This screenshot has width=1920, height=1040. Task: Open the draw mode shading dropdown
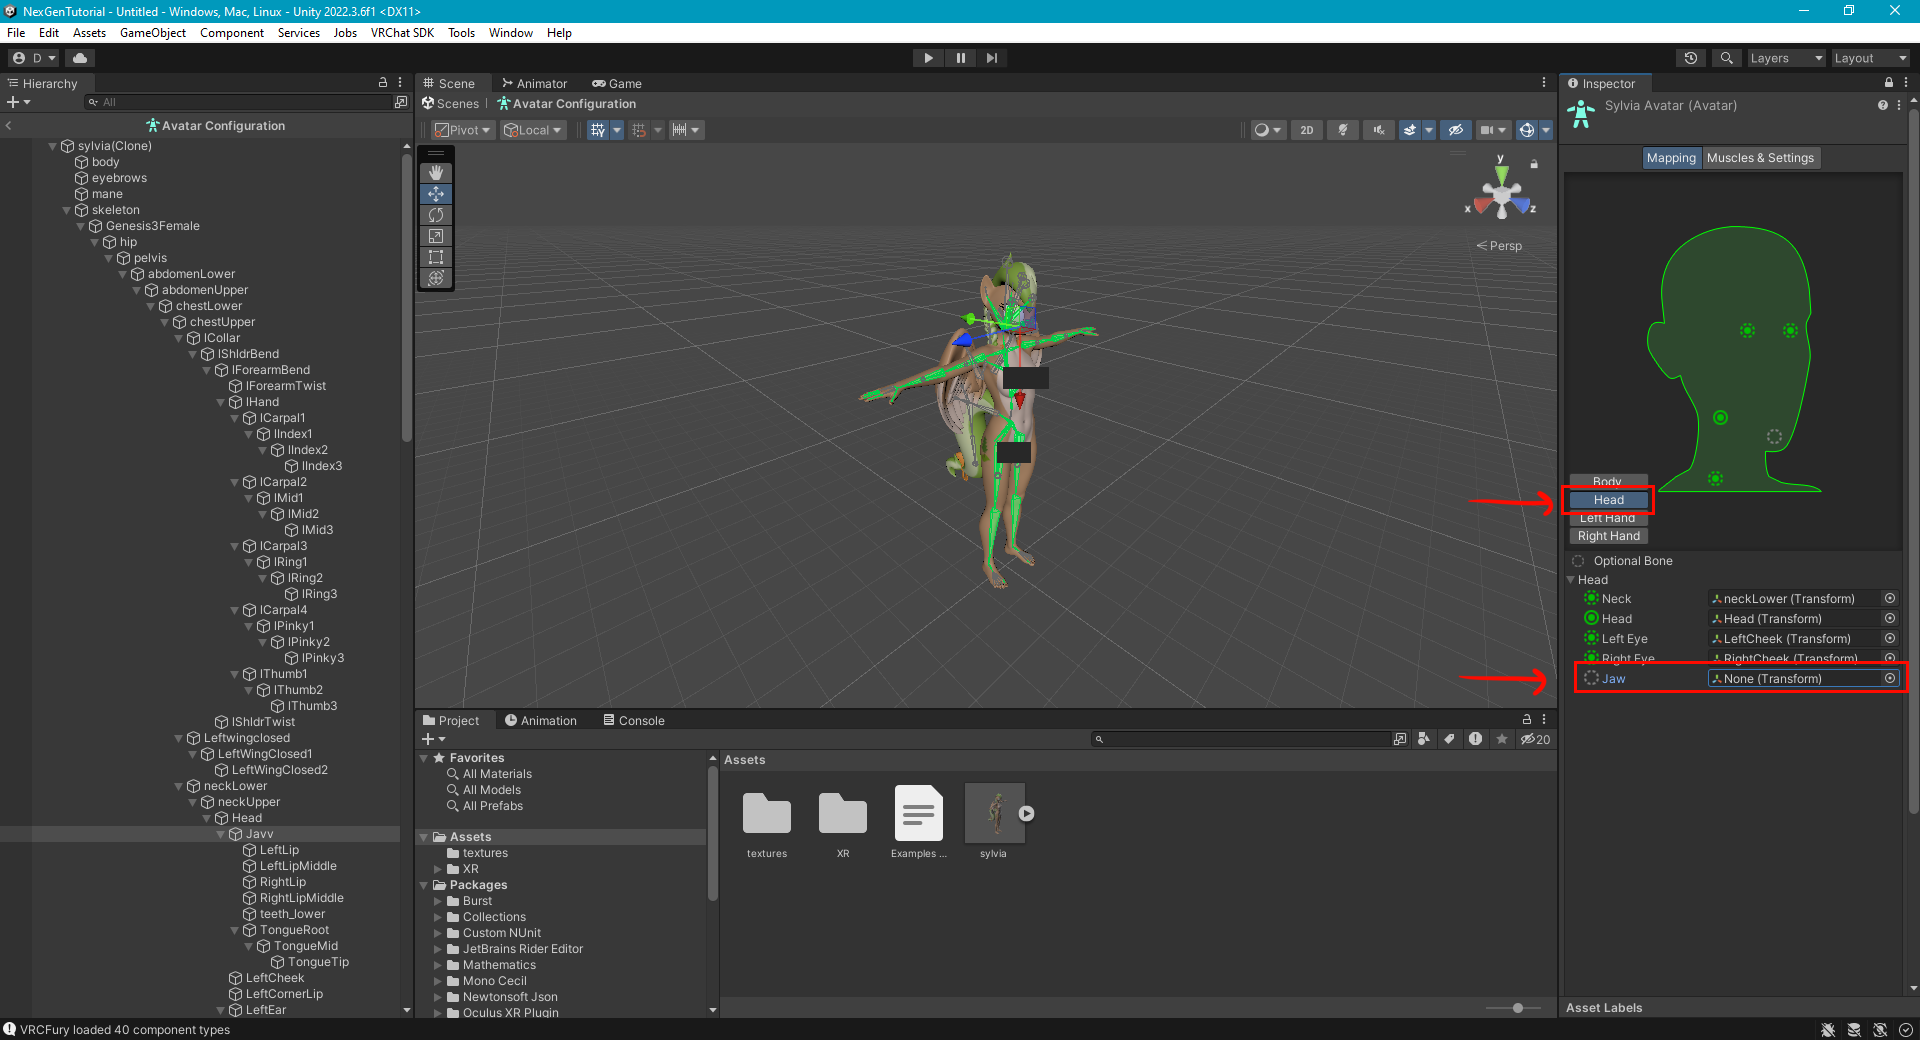click(1268, 130)
